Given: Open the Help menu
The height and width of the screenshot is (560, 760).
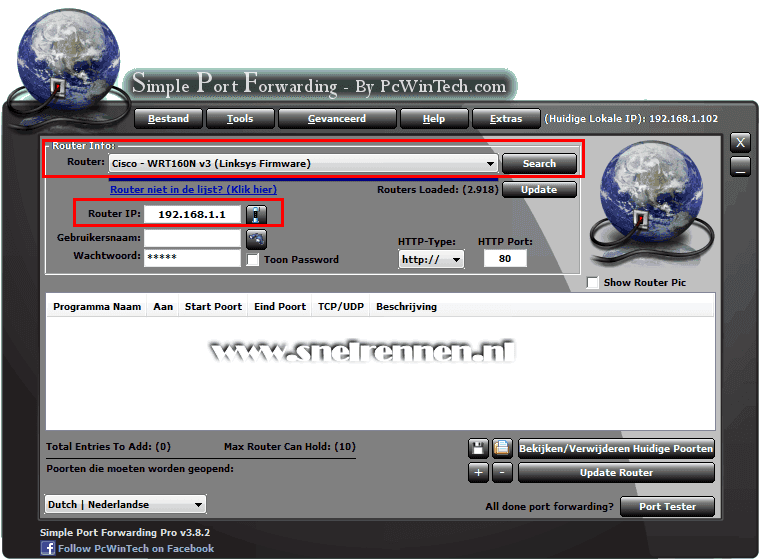Looking at the screenshot, I should click(434, 119).
